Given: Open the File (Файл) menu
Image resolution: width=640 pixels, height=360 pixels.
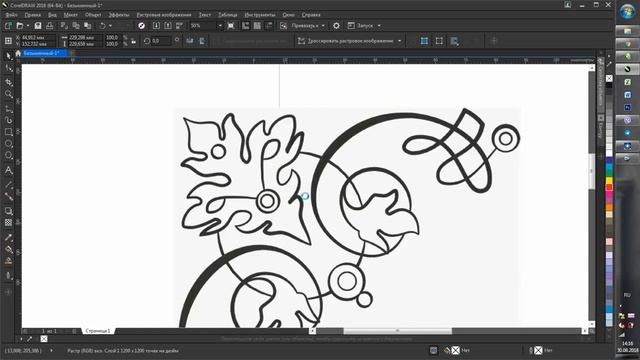Looking at the screenshot, I should [11, 15].
